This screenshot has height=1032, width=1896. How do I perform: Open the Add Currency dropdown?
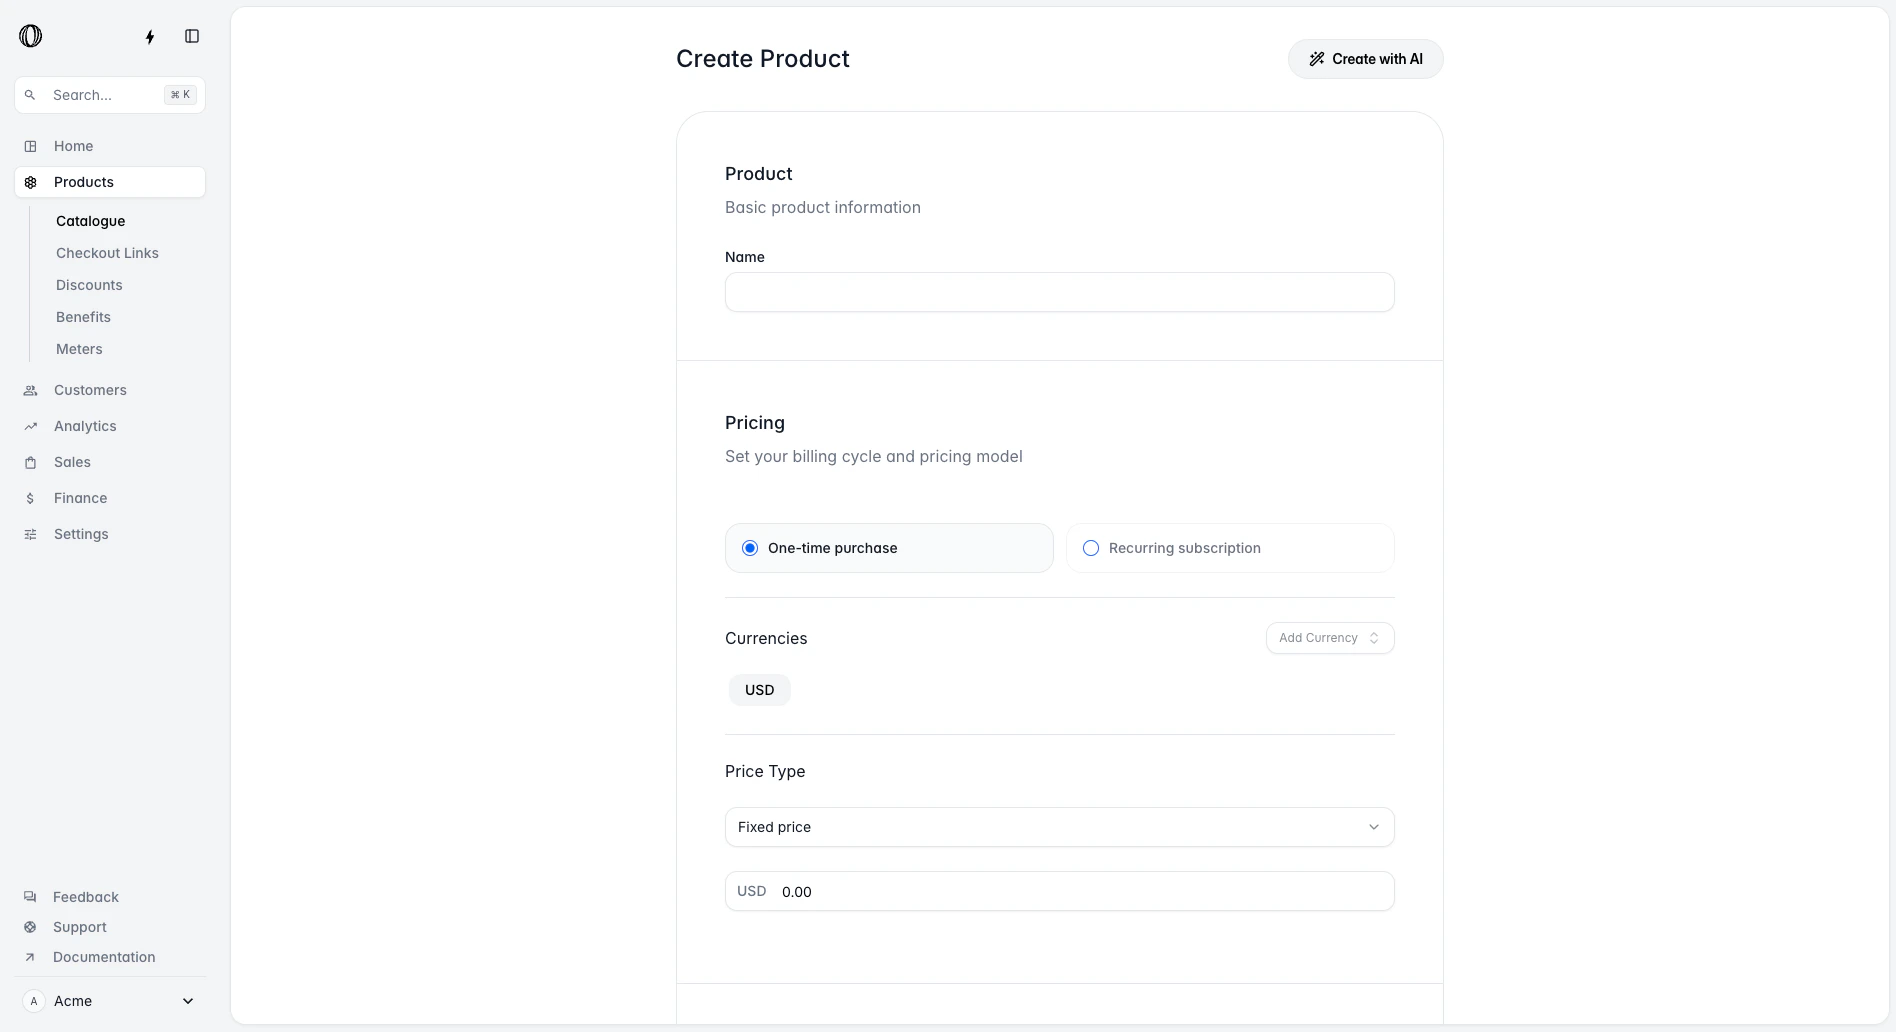point(1330,638)
